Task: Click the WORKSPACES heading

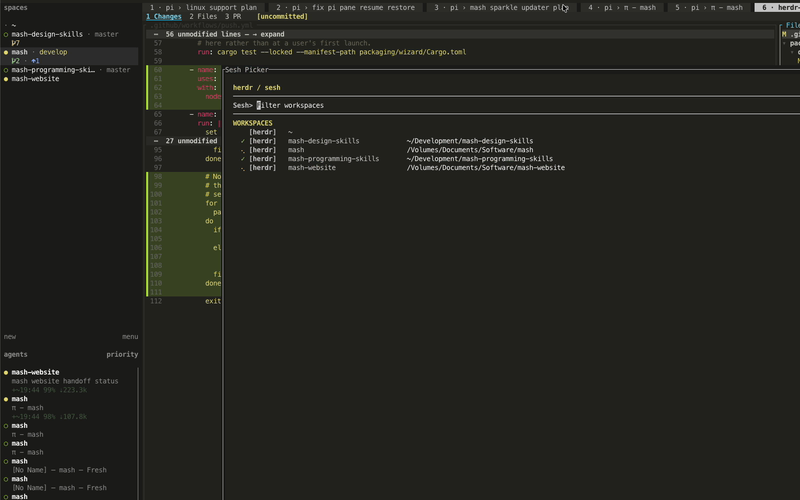Action: pos(253,123)
